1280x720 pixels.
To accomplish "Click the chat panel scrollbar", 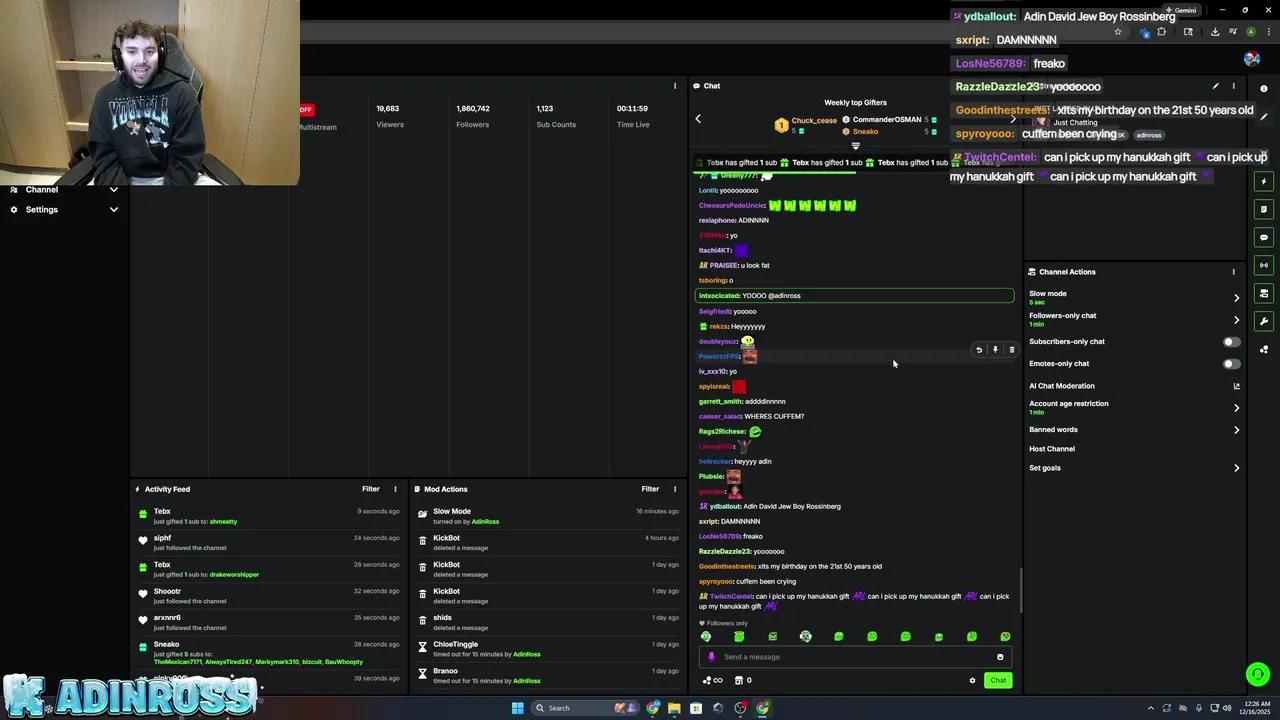I will (x=1020, y=590).
